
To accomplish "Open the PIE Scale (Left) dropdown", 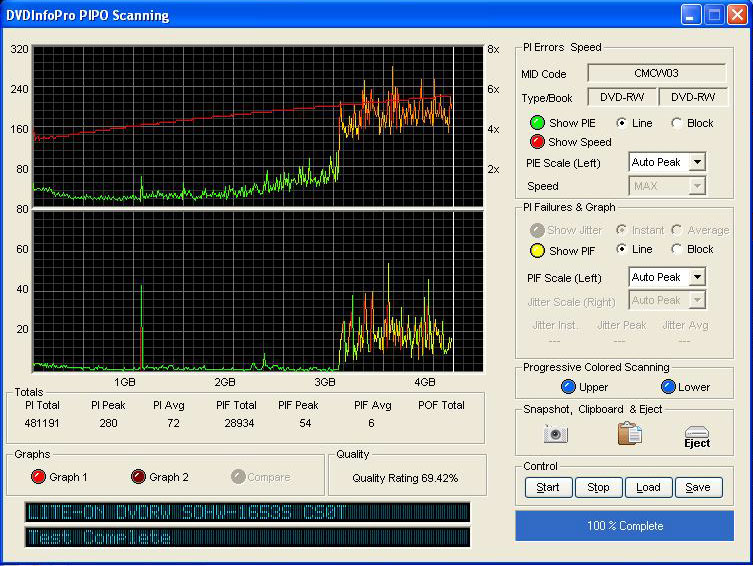I will tap(697, 162).
